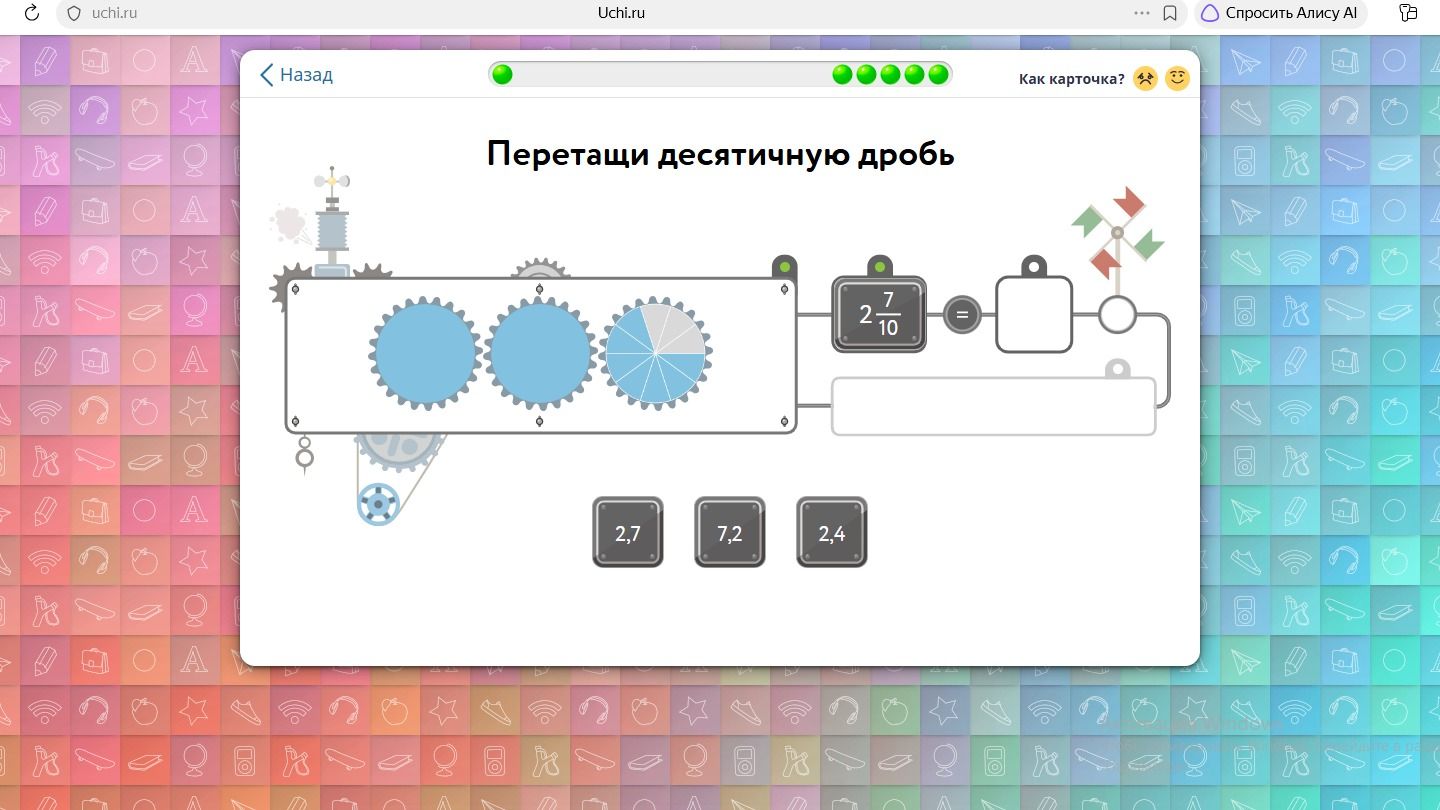Select the 2,4 answer tile
The image size is (1440, 810).
point(832,532)
